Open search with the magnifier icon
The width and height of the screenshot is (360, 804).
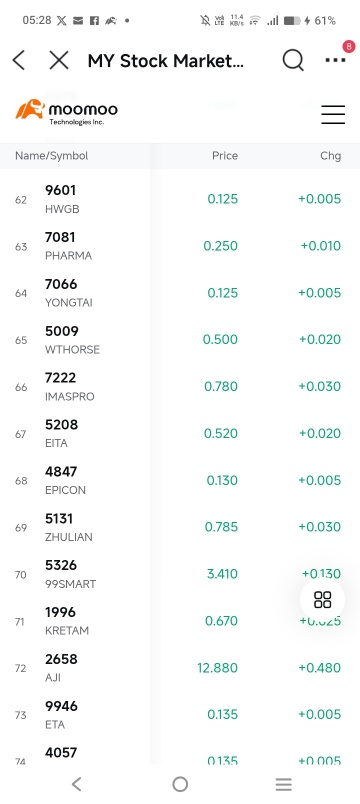click(x=293, y=61)
